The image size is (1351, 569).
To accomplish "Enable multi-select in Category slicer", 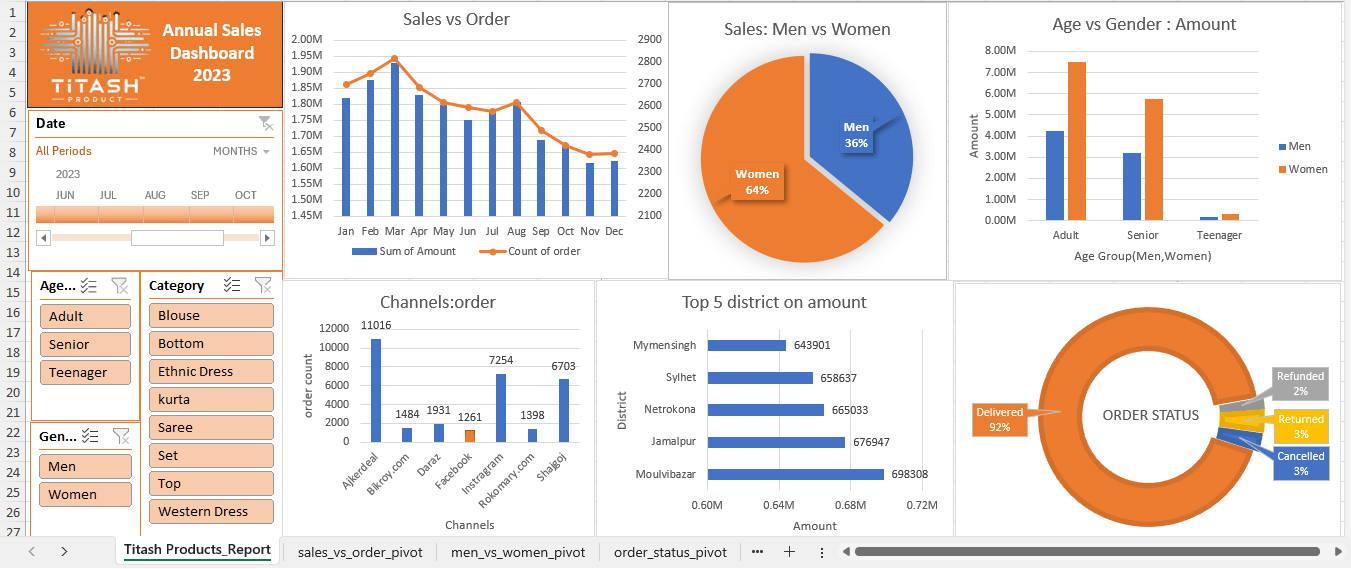I will pyautogui.click(x=232, y=285).
